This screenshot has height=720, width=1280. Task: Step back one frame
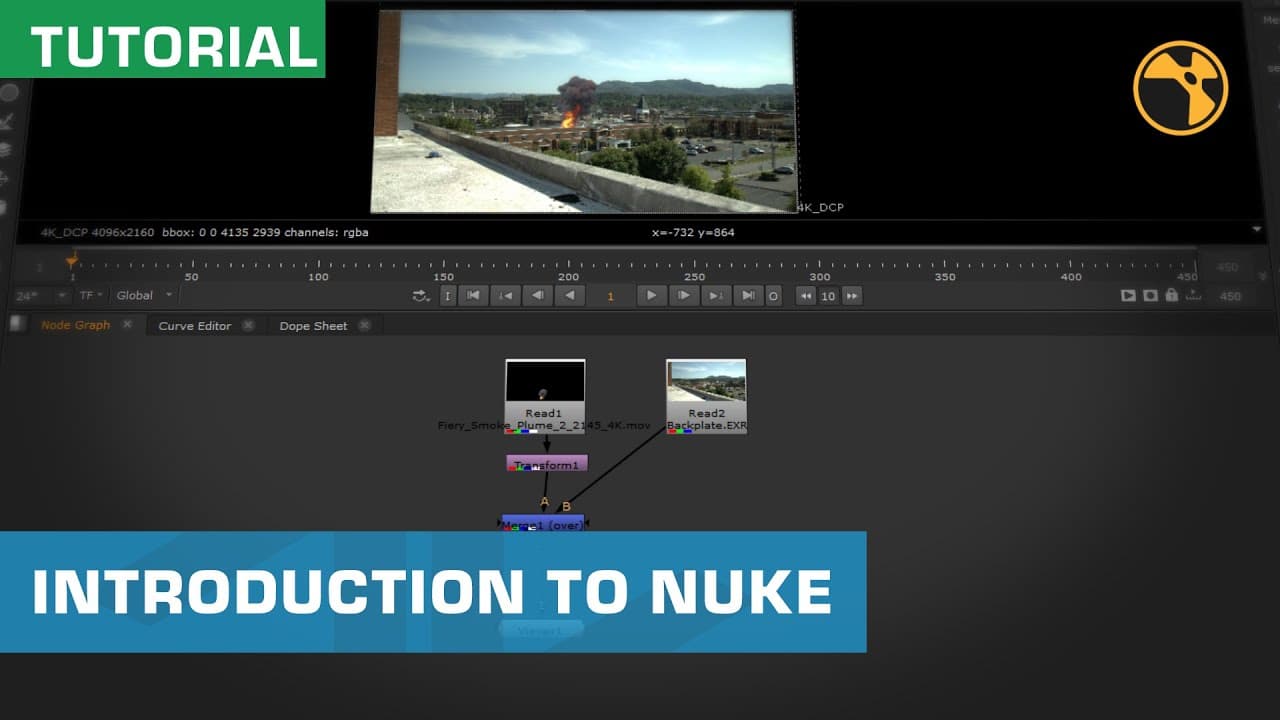click(538, 296)
